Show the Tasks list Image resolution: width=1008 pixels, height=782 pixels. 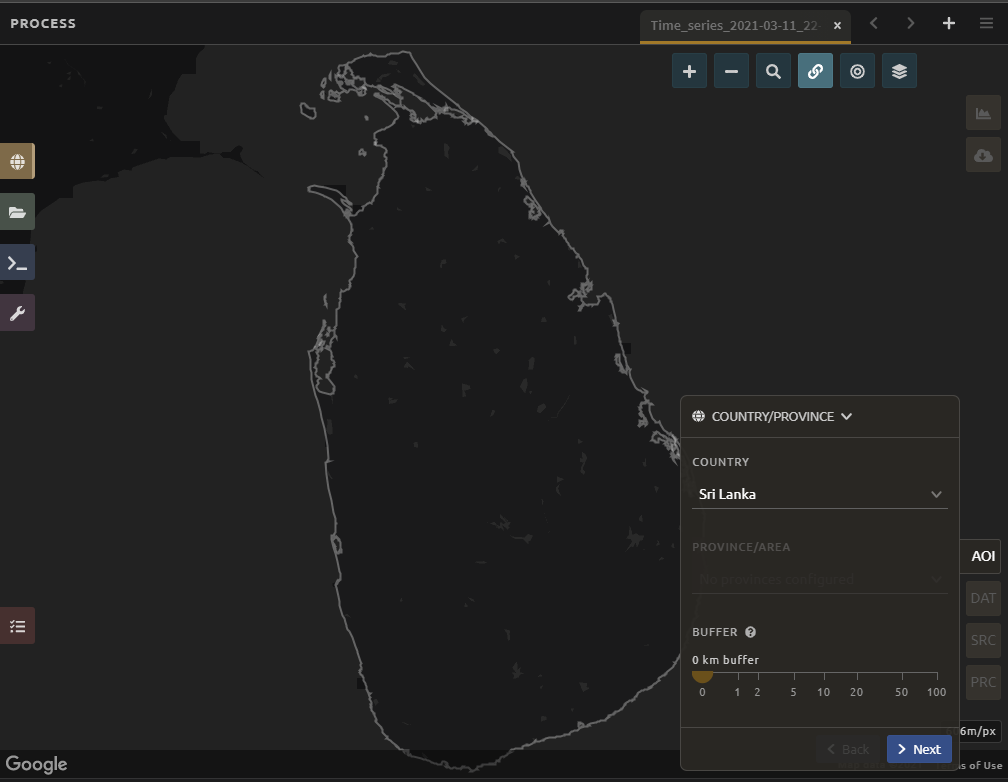click(x=17, y=626)
